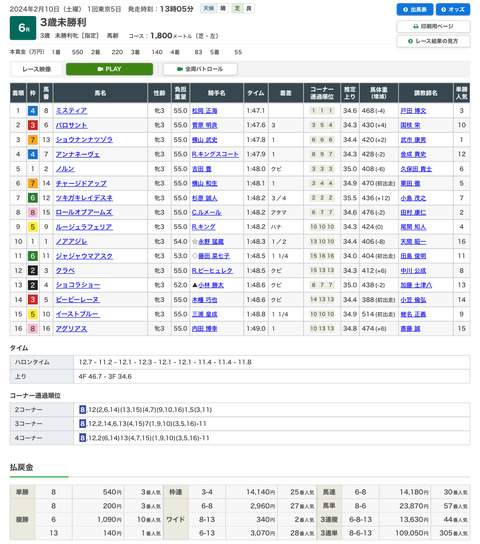Open the レース結果の見方 guide
Image resolution: width=480 pixels, height=544 pixels.
433,41
